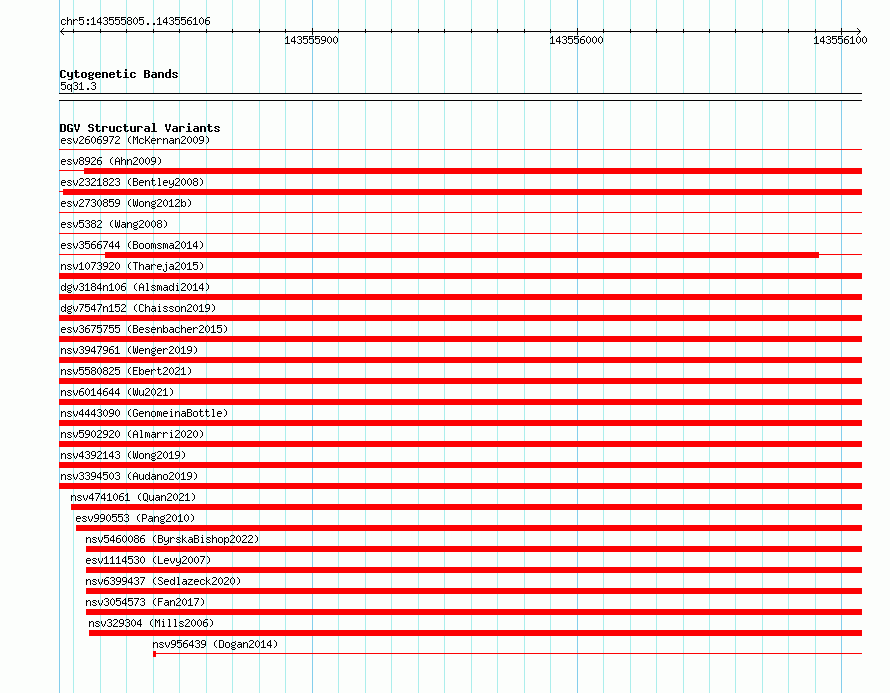Select the nsv3947961 (Wenger2019) label
The height and width of the screenshot is (693, 890).
129,350
